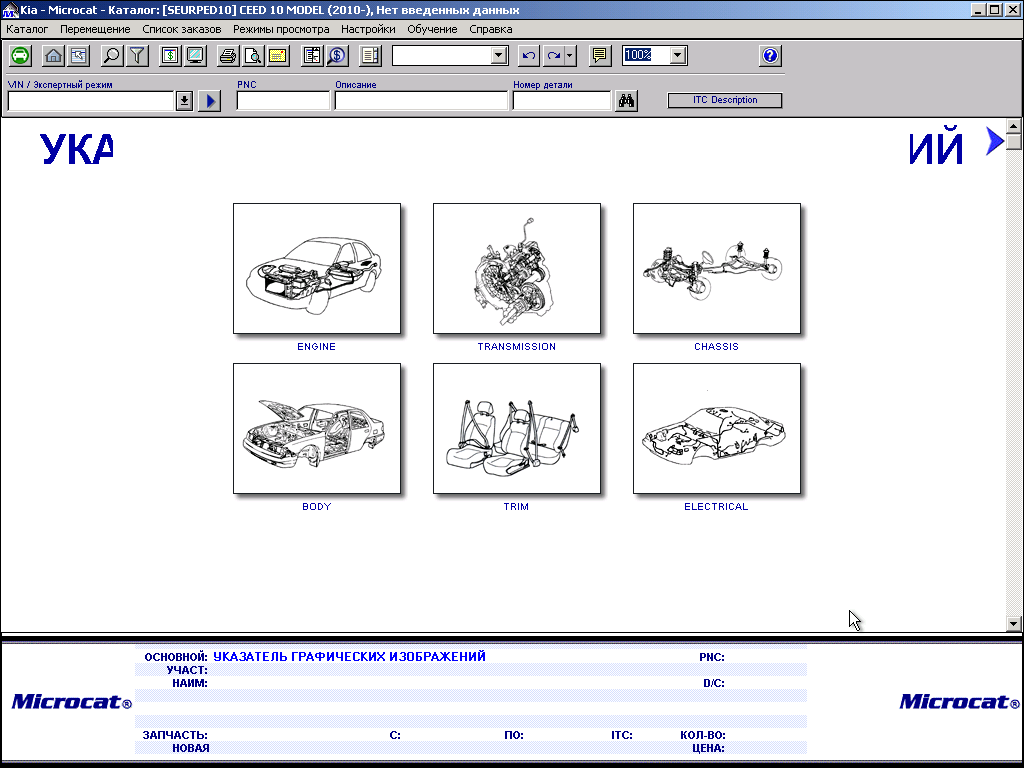Open the Каталог menu
The width and height of the screenshot is (1024, 768).
[x=27, y=29]
